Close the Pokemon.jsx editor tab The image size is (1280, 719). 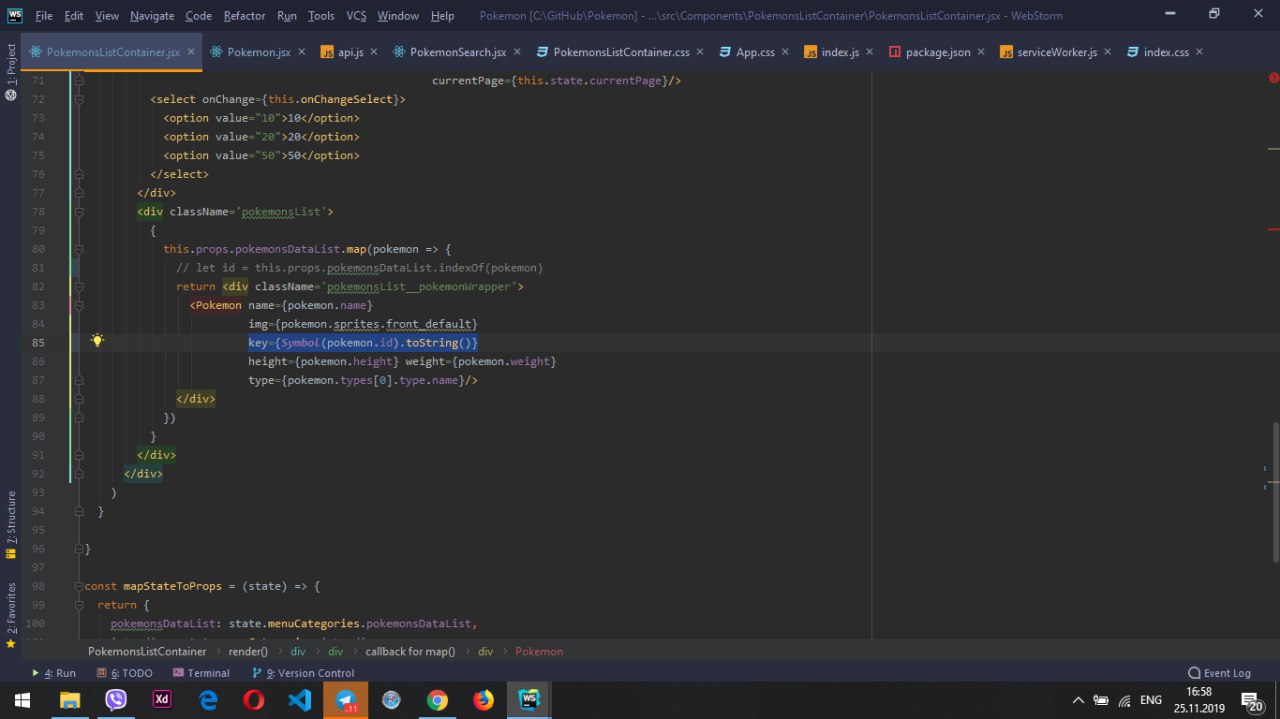tap(302, 52)
